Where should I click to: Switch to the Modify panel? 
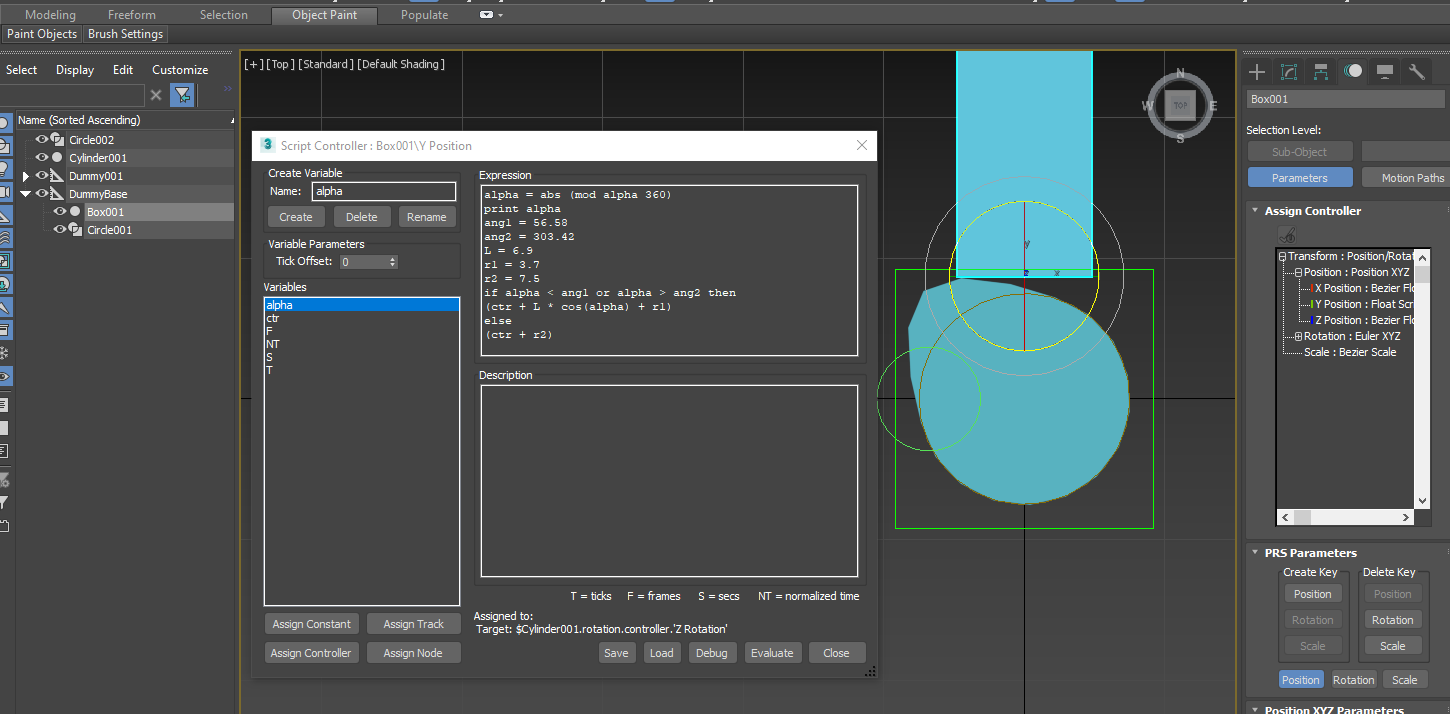(1288, 71)
